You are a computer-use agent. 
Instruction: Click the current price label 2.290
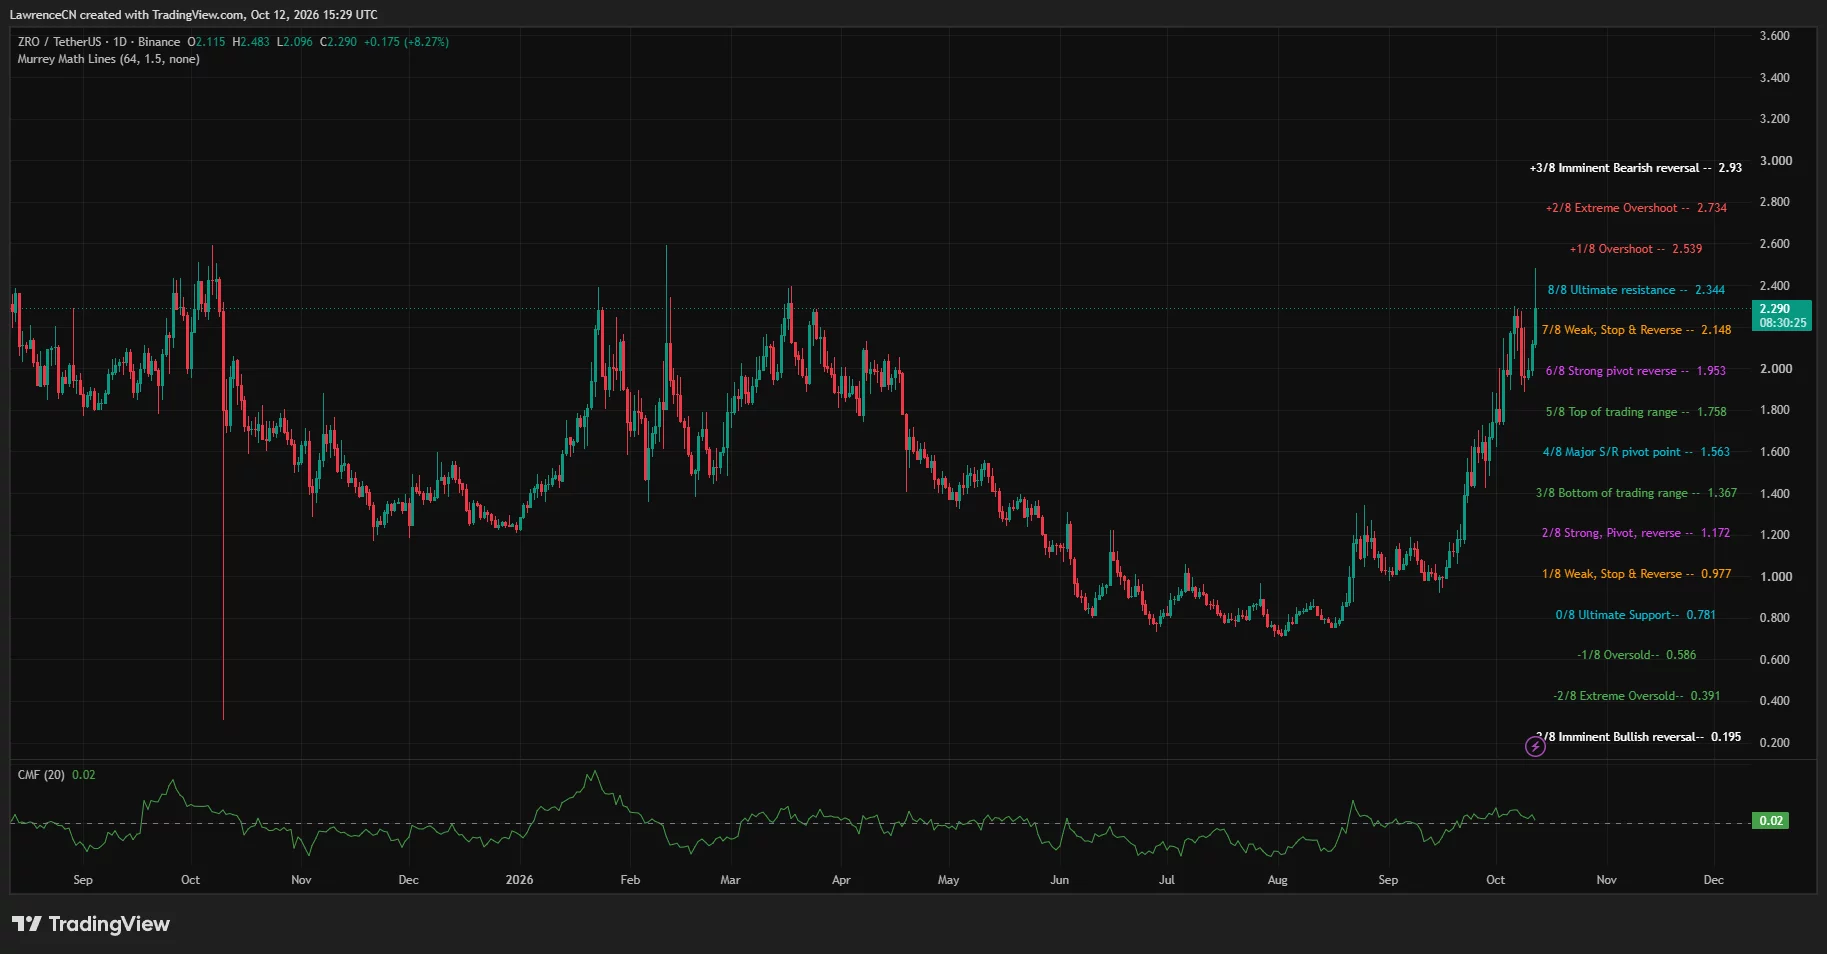coord(1782,316)
